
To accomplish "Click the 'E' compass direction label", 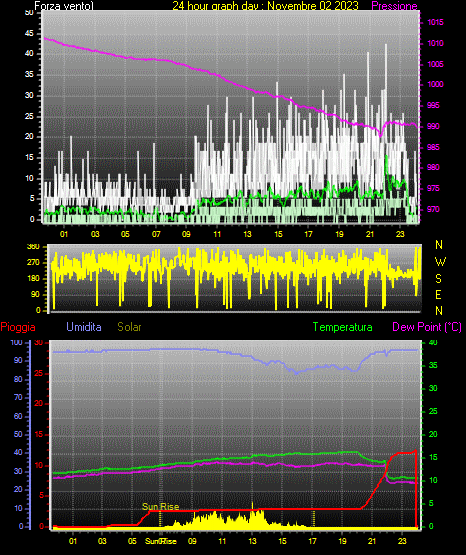I will tap(438, 294).
